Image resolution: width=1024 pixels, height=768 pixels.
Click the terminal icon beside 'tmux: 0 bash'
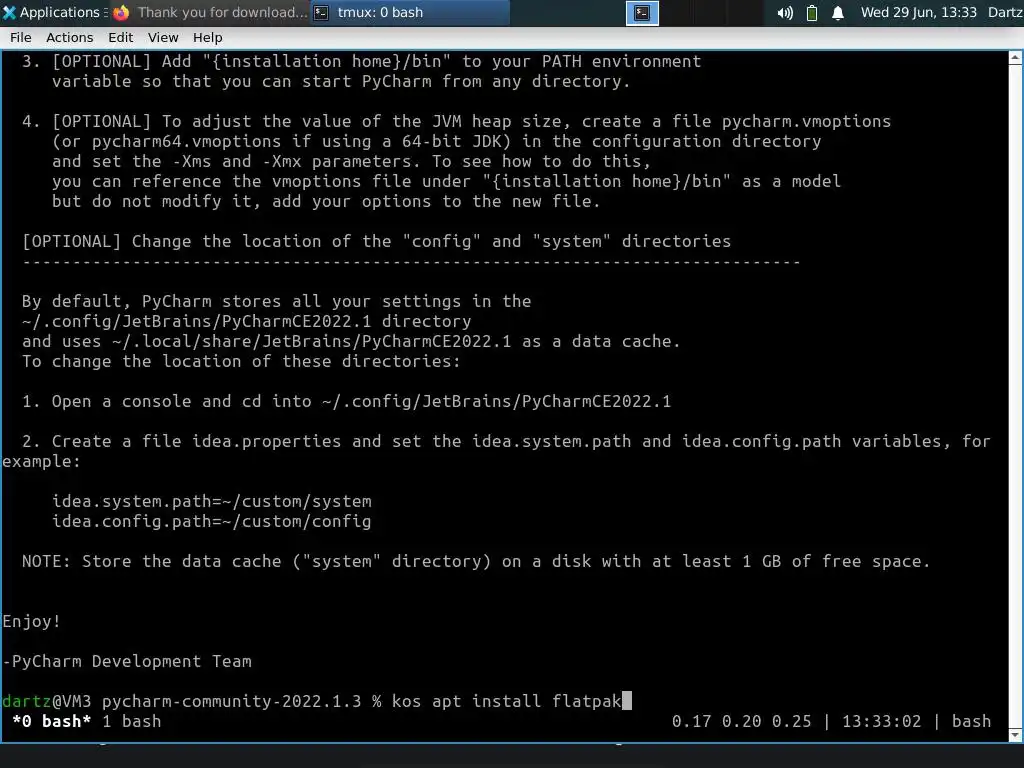[x=321, y=12]
